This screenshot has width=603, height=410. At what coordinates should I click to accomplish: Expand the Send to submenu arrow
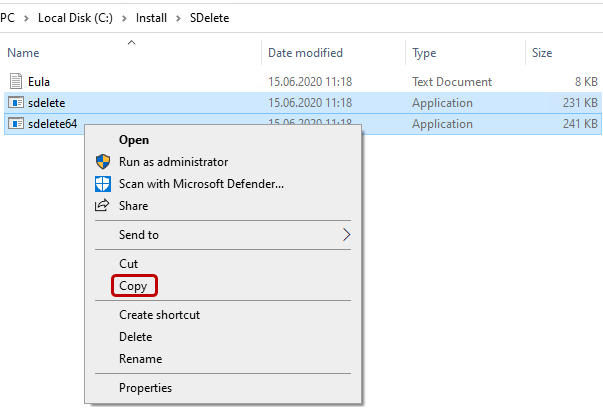tap(346, 235)
